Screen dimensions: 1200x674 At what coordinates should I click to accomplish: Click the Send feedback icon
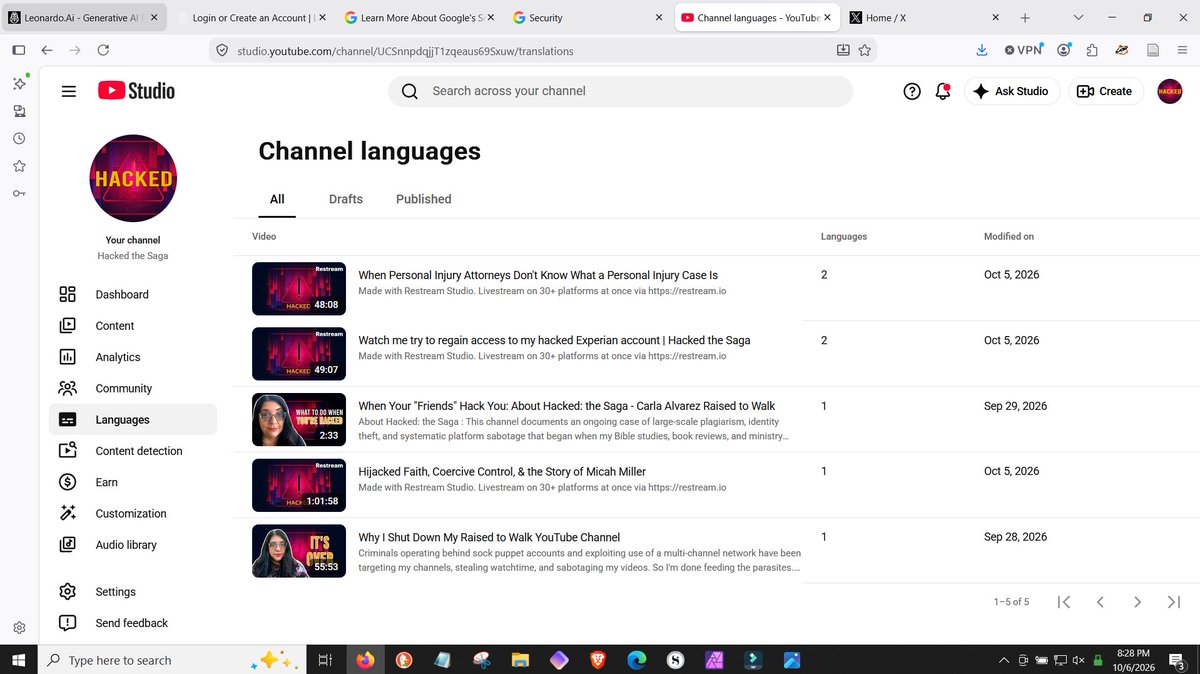click(68, 623)
